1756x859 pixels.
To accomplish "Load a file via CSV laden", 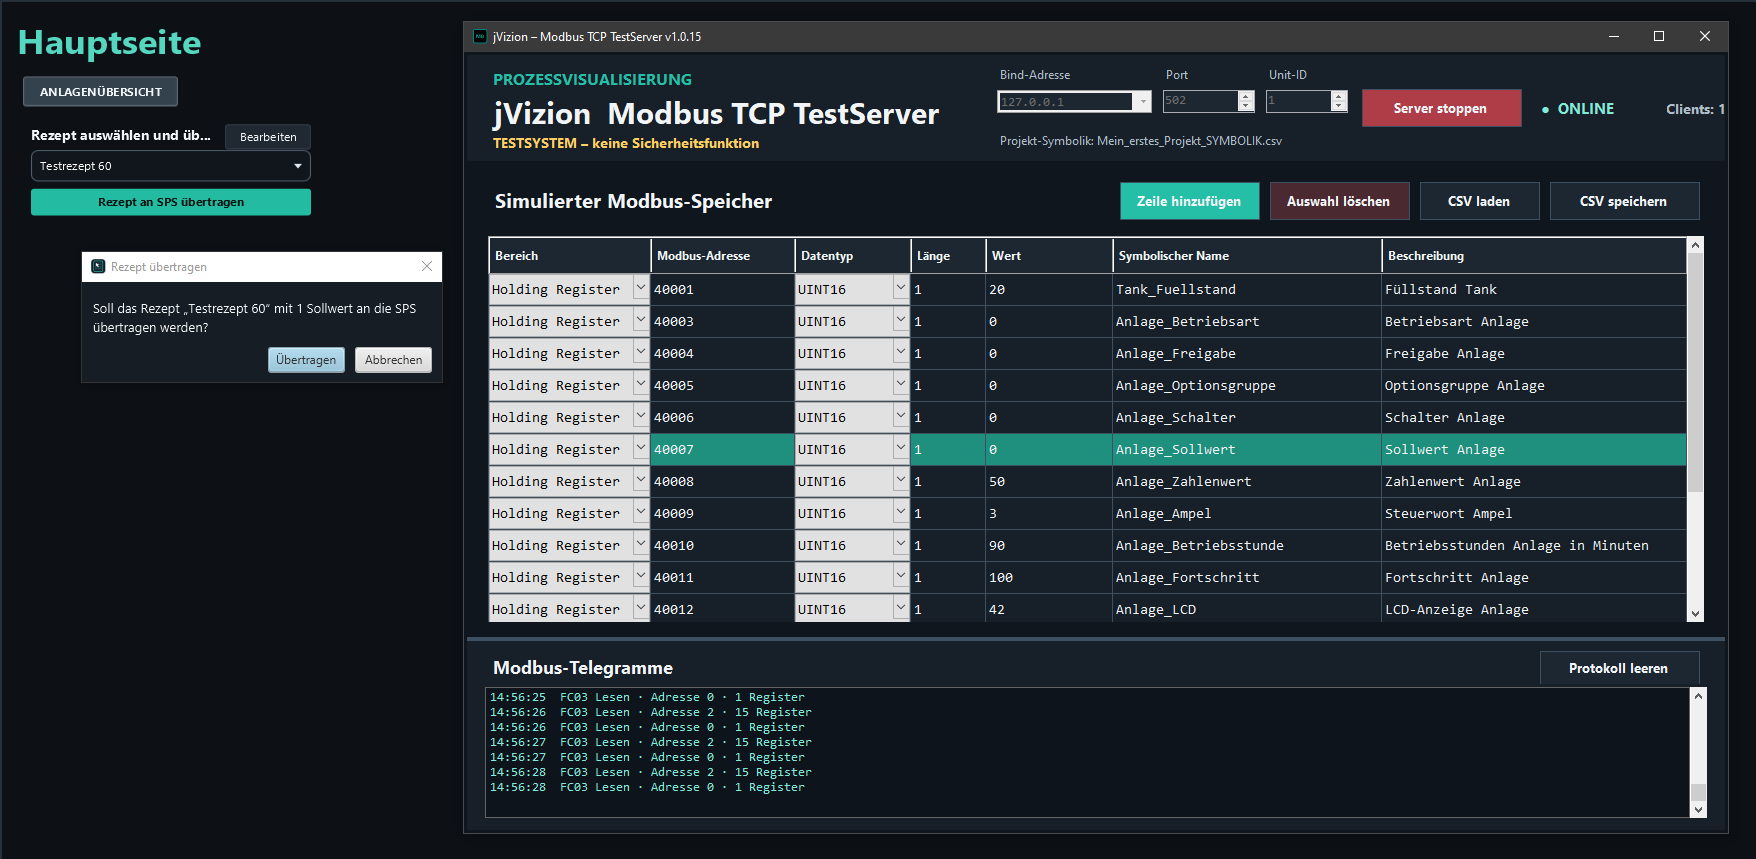I will 1479,201.
